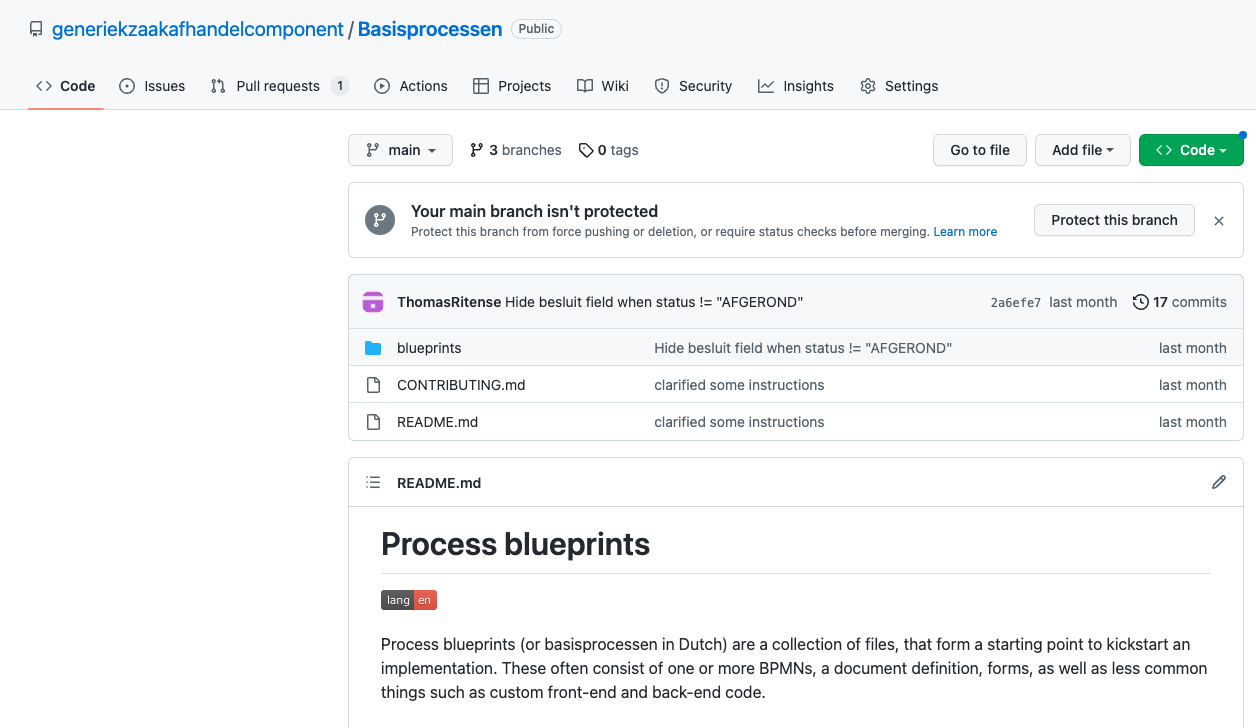Dismiss the branch protection banner
The height and width of the screenshot is (728, 1256).
pos(1218,221)
